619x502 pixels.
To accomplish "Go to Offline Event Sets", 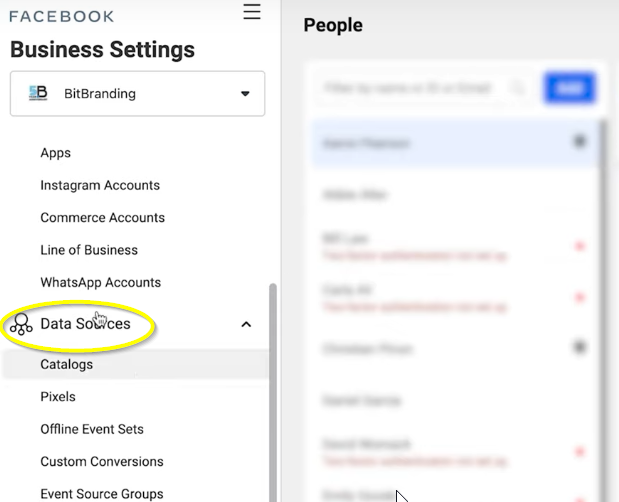I will point(92,429).
